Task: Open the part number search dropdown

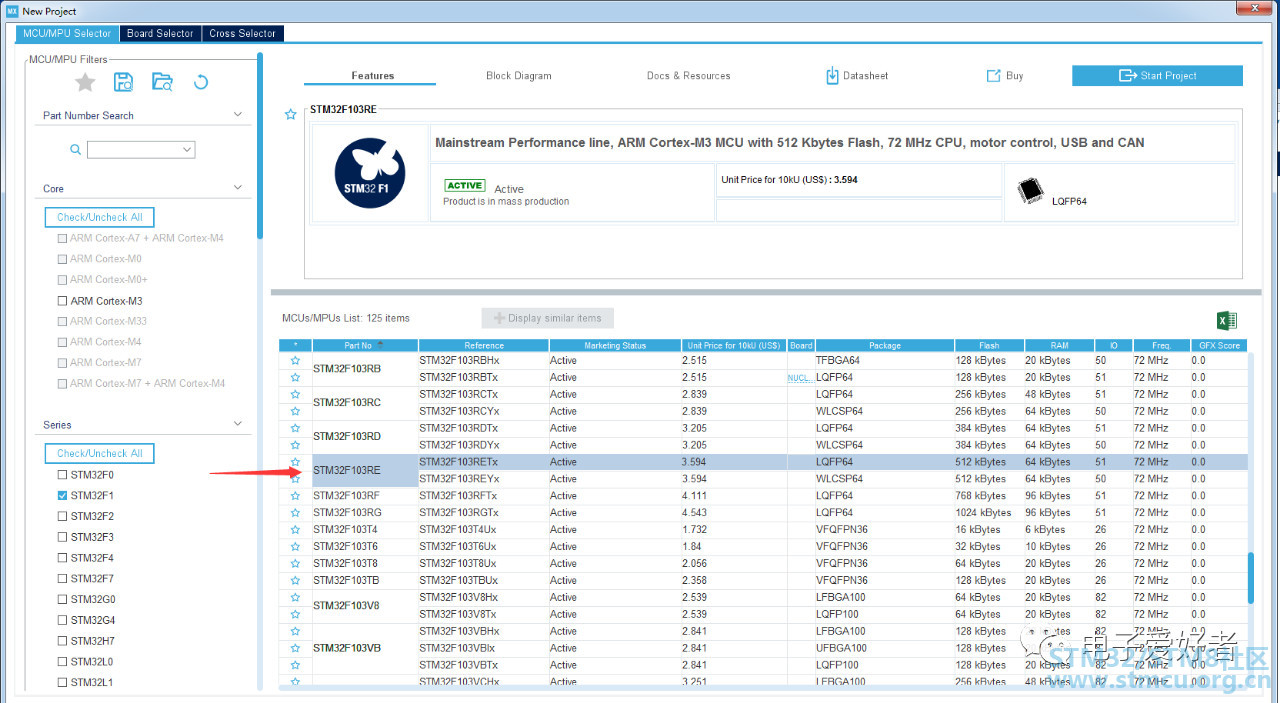Action: click(x=187, y=150)
